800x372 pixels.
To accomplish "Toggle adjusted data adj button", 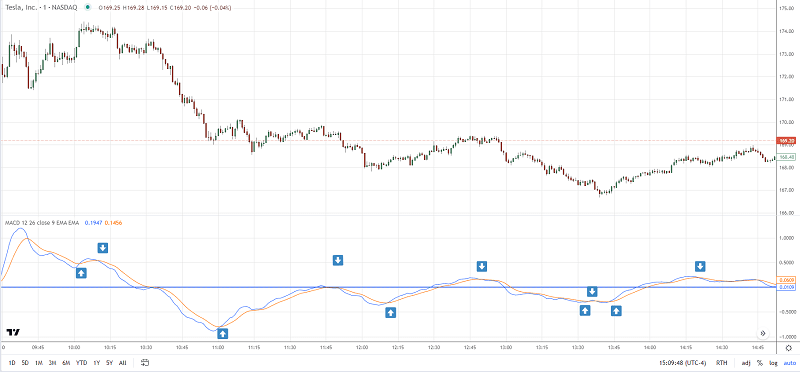I will pos(746,363).
